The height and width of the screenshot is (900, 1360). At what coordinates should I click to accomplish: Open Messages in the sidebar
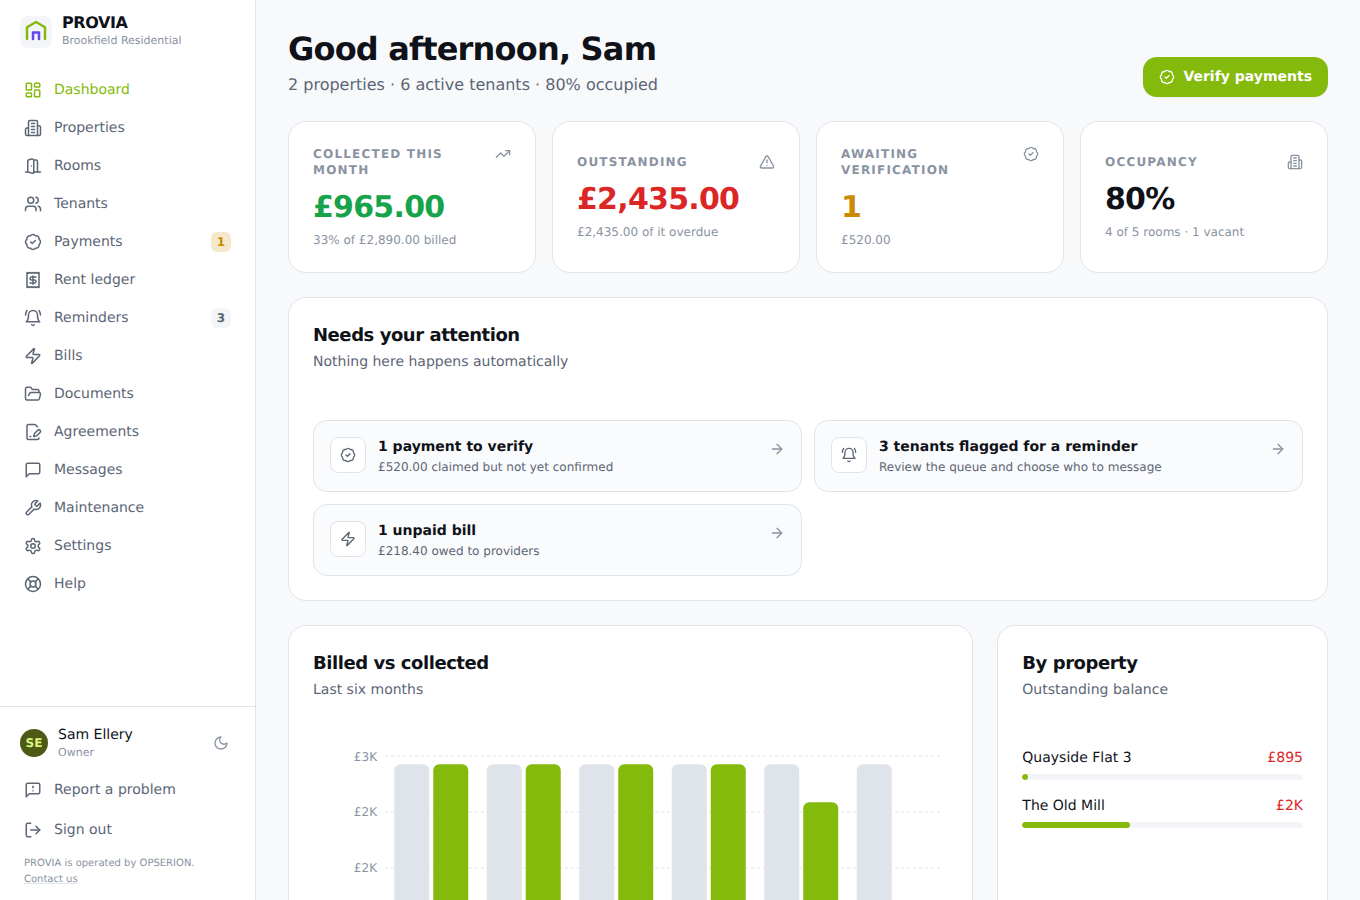click(128, 470)
